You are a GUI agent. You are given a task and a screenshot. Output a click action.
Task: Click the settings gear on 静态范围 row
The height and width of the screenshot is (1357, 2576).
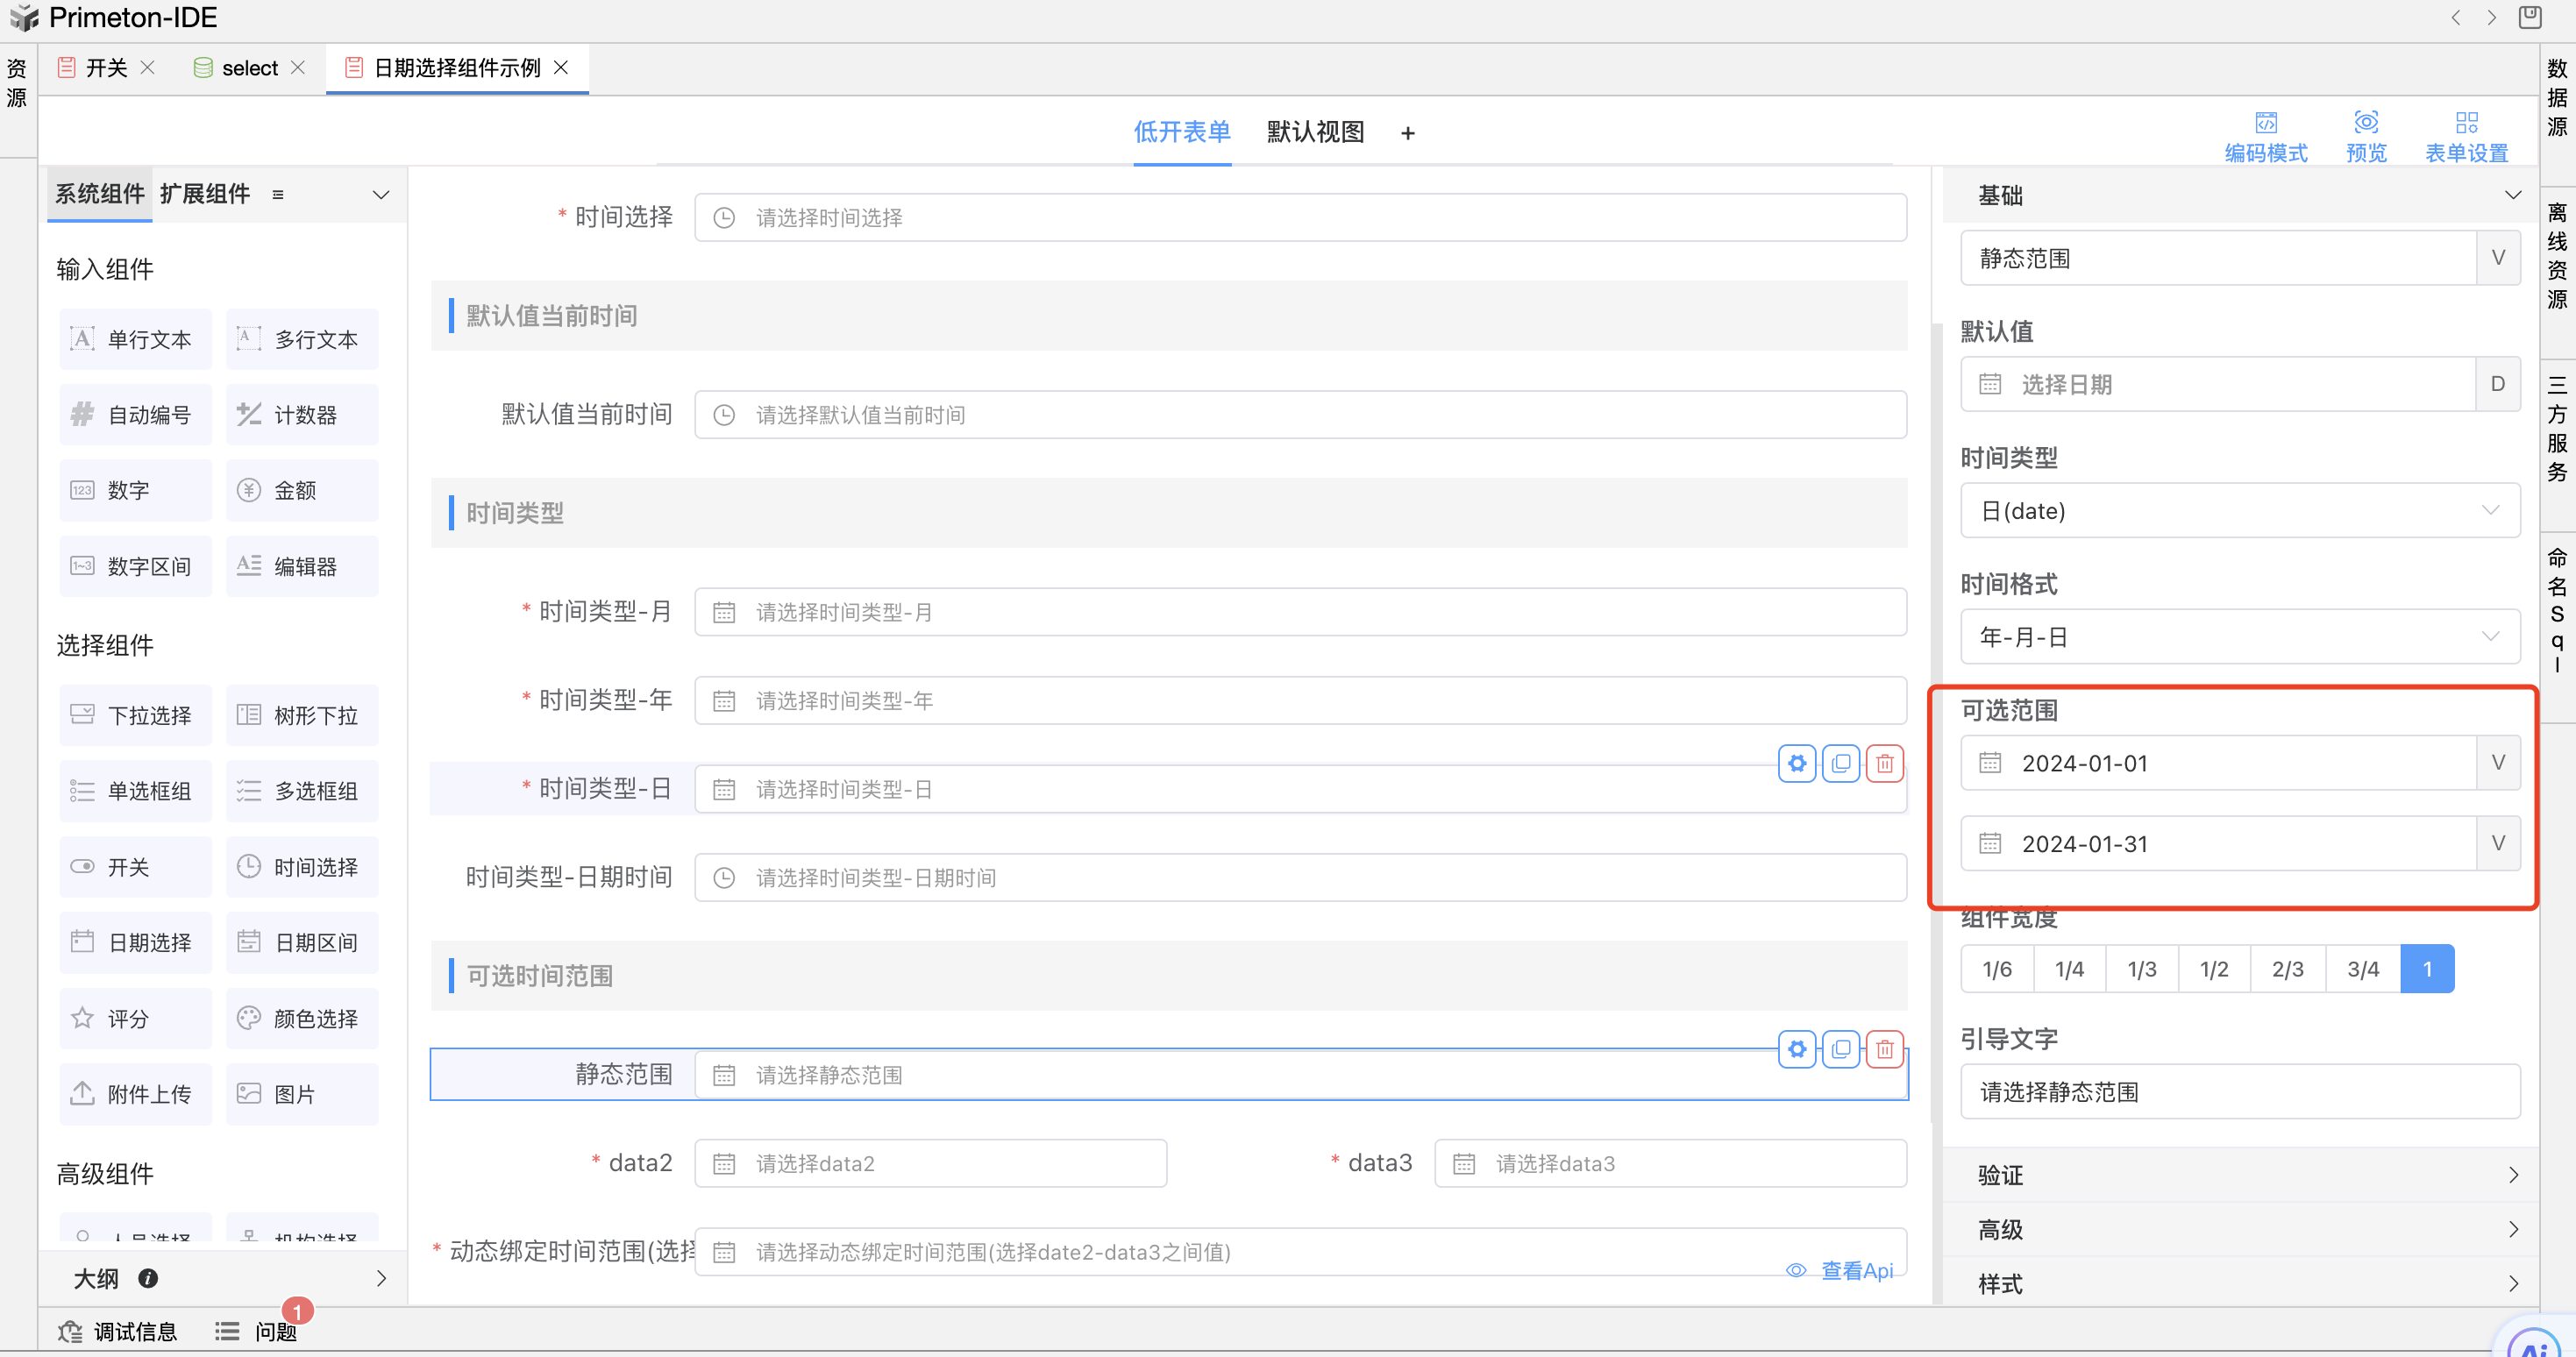click(1797, 1049)
